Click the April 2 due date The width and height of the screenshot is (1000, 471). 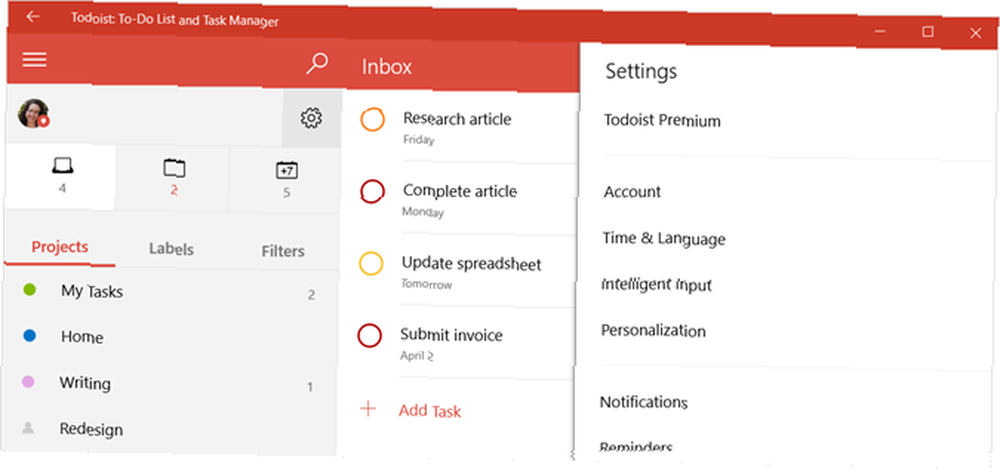click(x=417, y=356)
